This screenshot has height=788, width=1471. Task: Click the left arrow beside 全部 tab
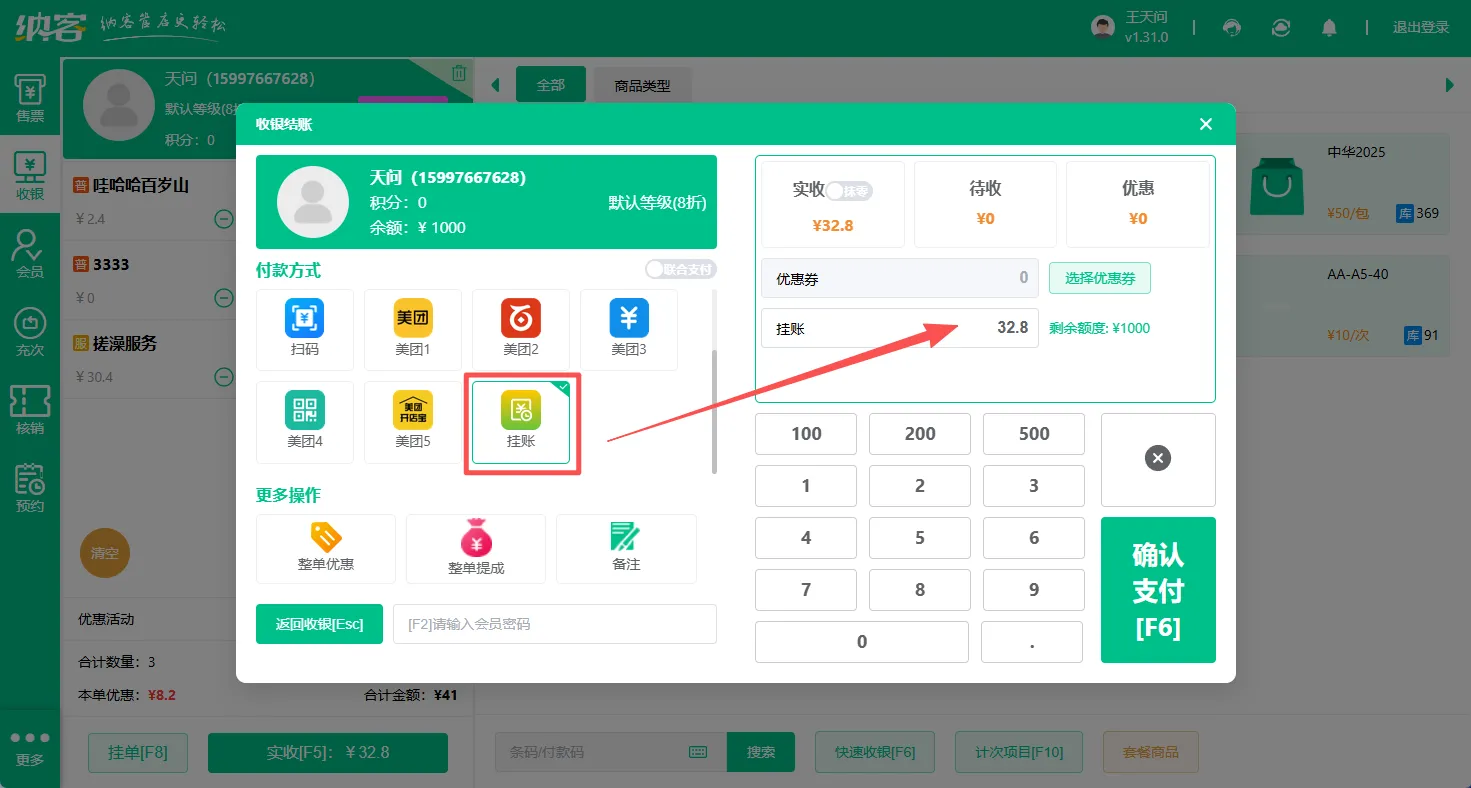(x=495, y=86)
